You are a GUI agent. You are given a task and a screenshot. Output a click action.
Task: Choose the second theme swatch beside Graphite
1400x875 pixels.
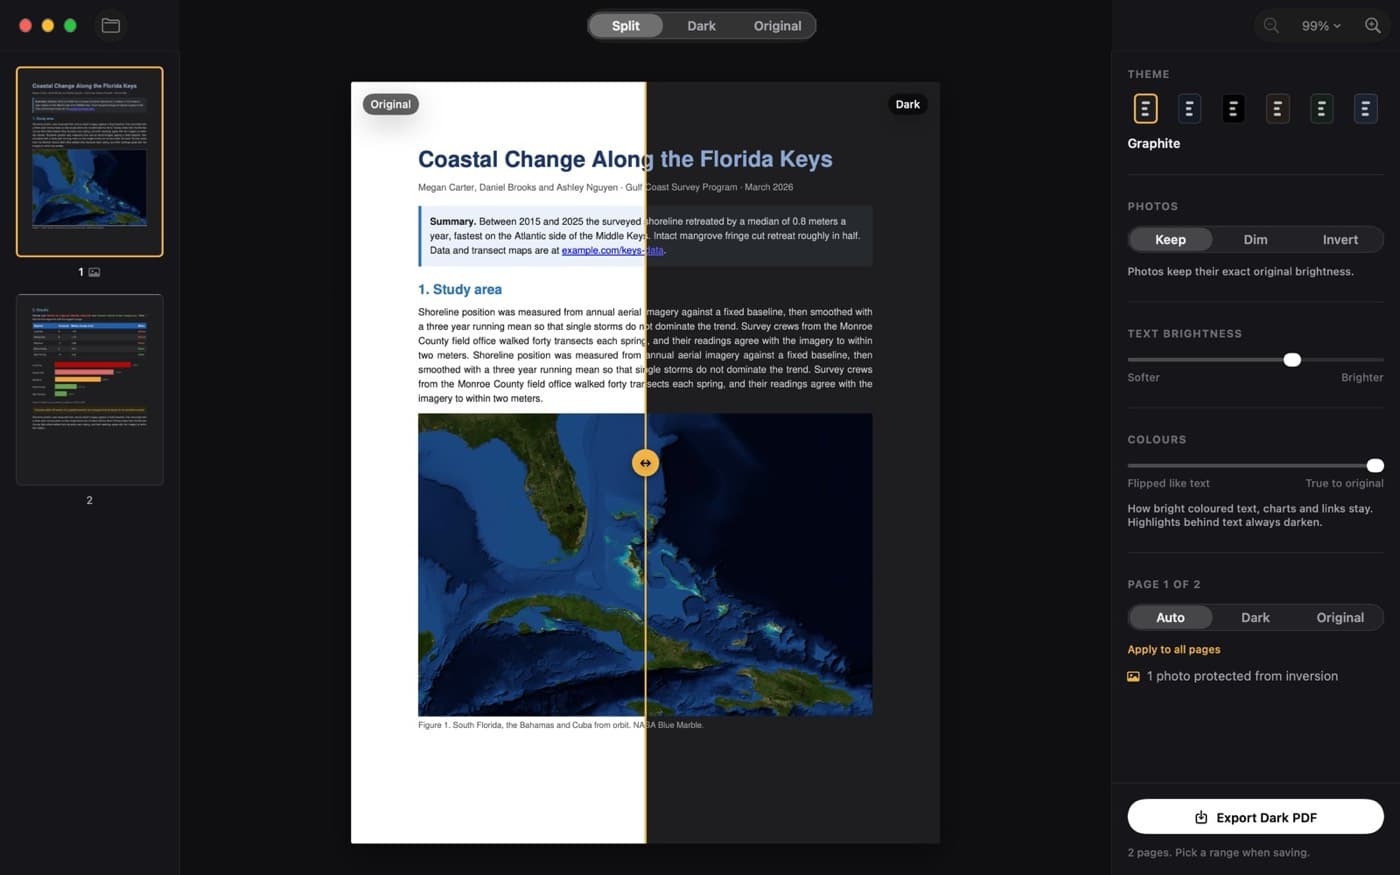tap(1189, 108)
